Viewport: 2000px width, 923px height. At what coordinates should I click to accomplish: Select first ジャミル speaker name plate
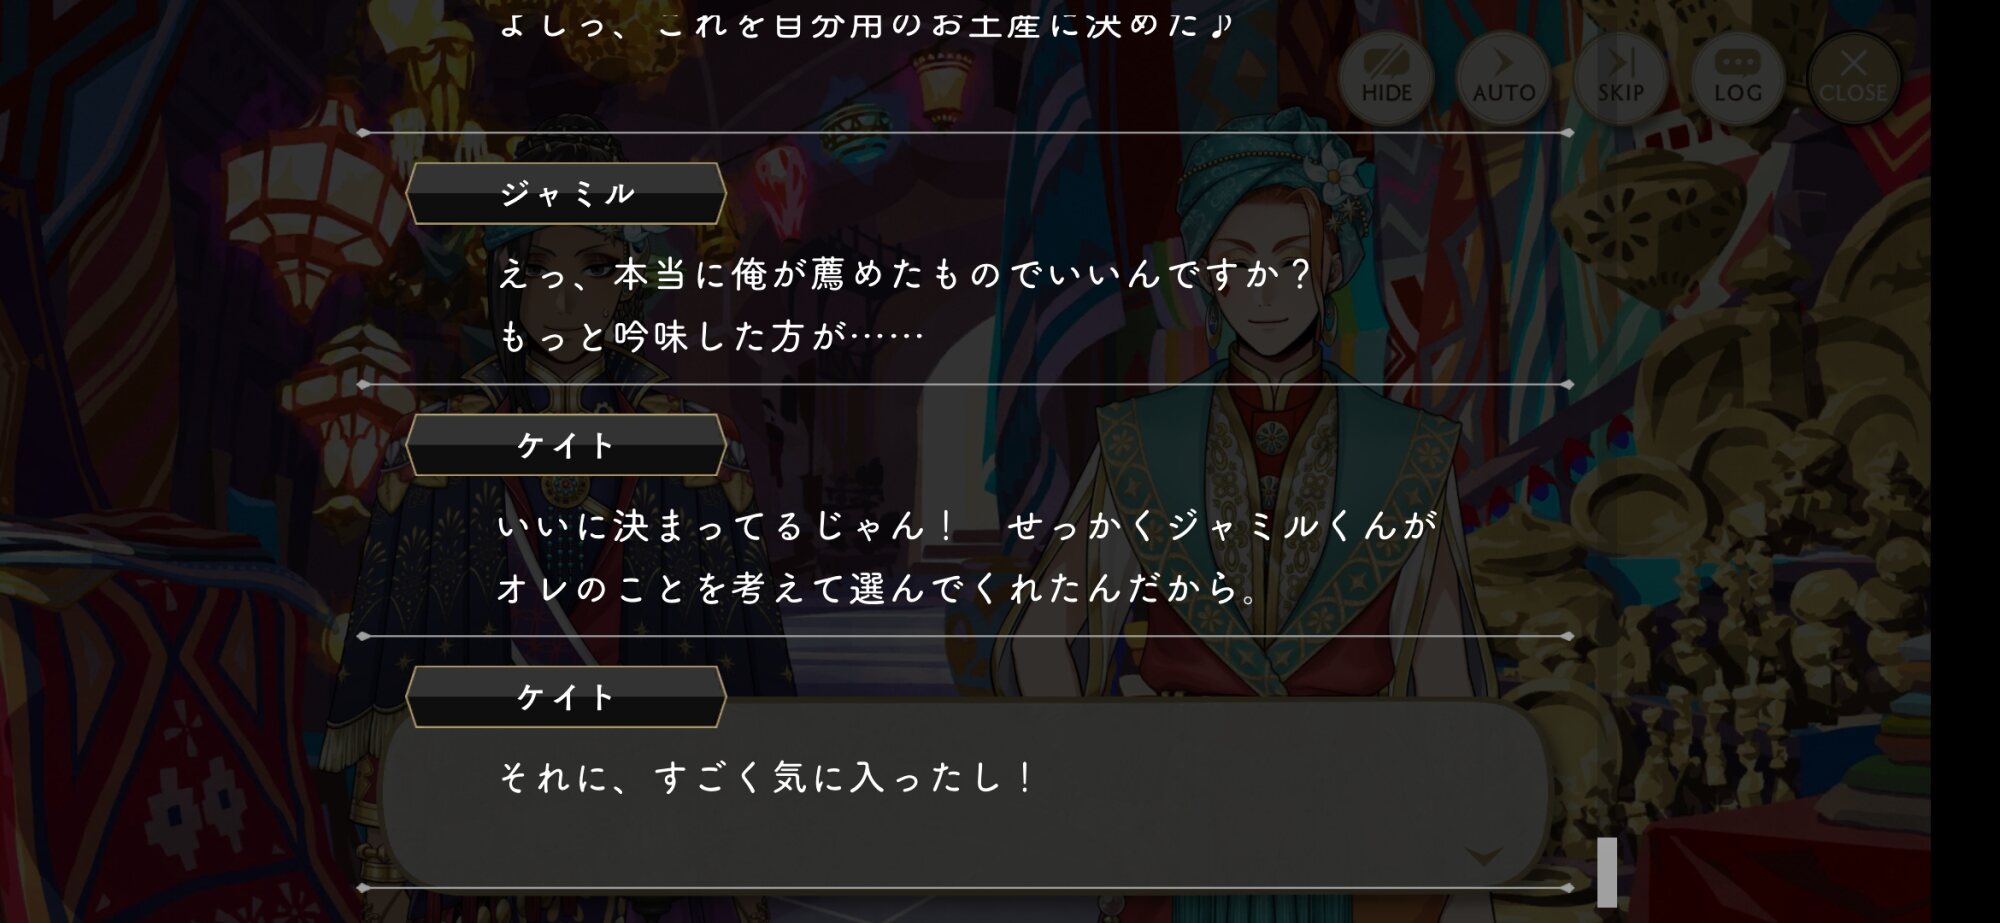click(x=566, y=194)
